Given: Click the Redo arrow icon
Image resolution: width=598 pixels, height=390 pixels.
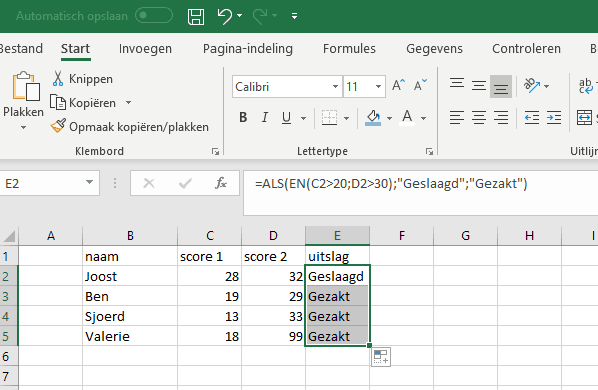Looking at the screenshot, I should (260, 16).
